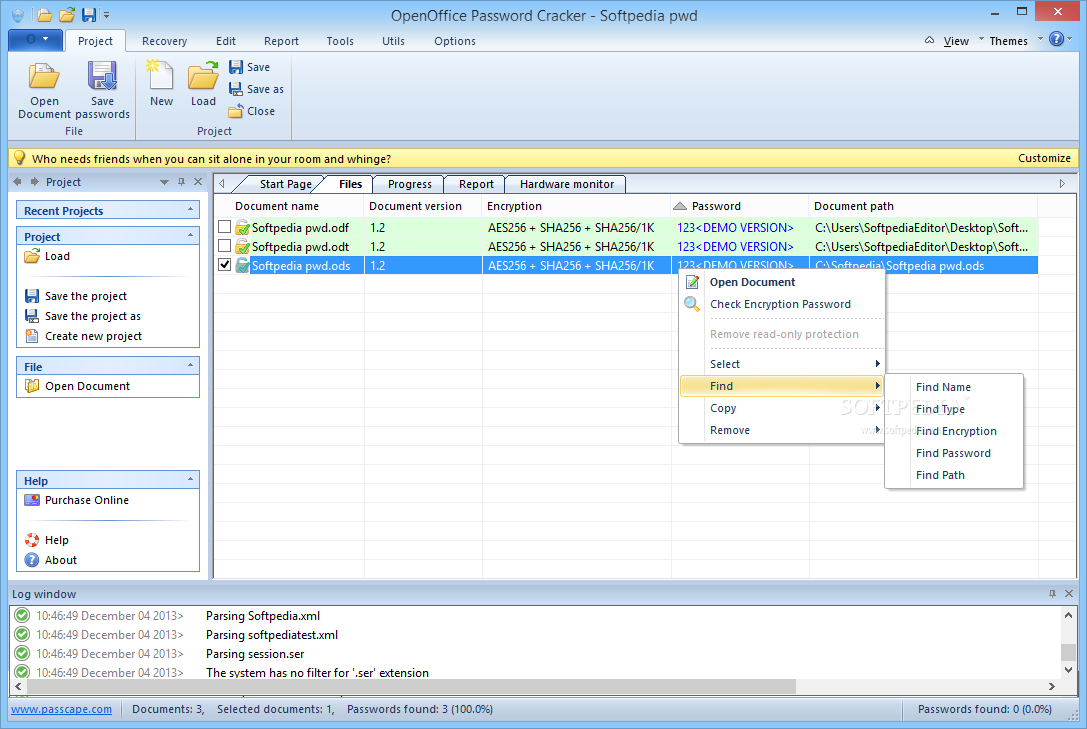
Task: Choose Find Name from submenu
Action: point(943,387)
